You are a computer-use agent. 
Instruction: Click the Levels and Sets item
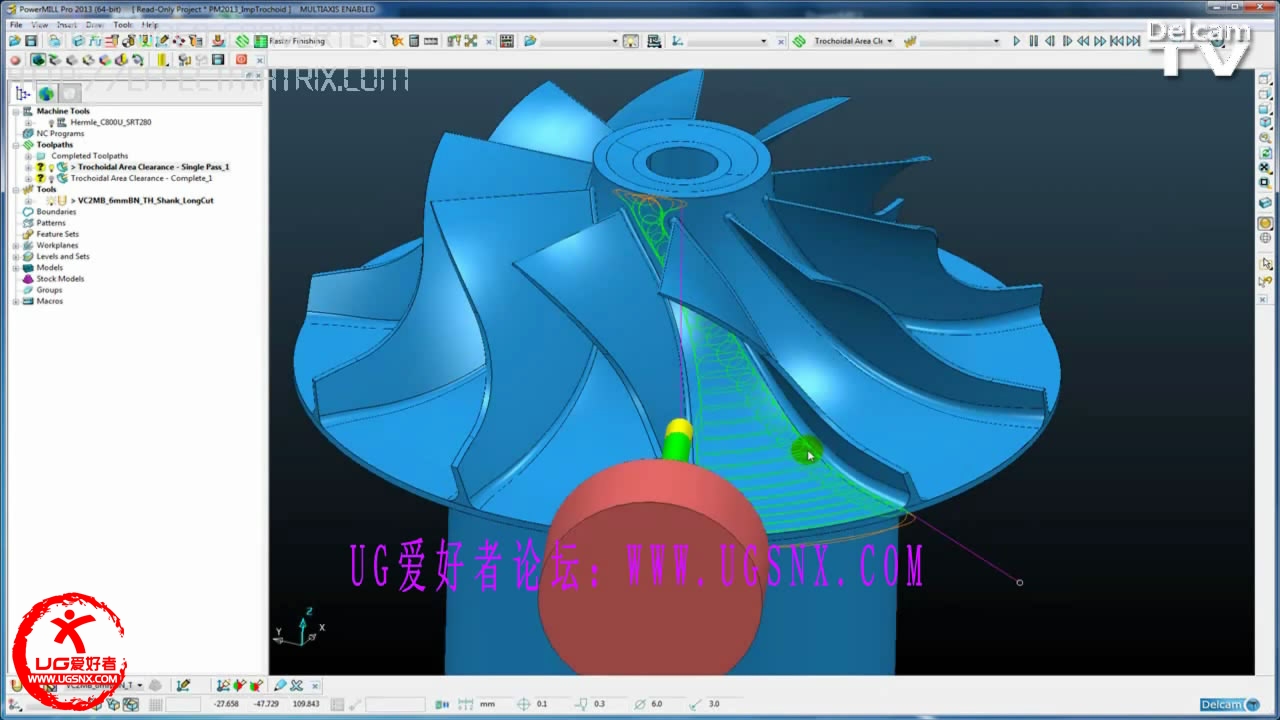(63, 256)
